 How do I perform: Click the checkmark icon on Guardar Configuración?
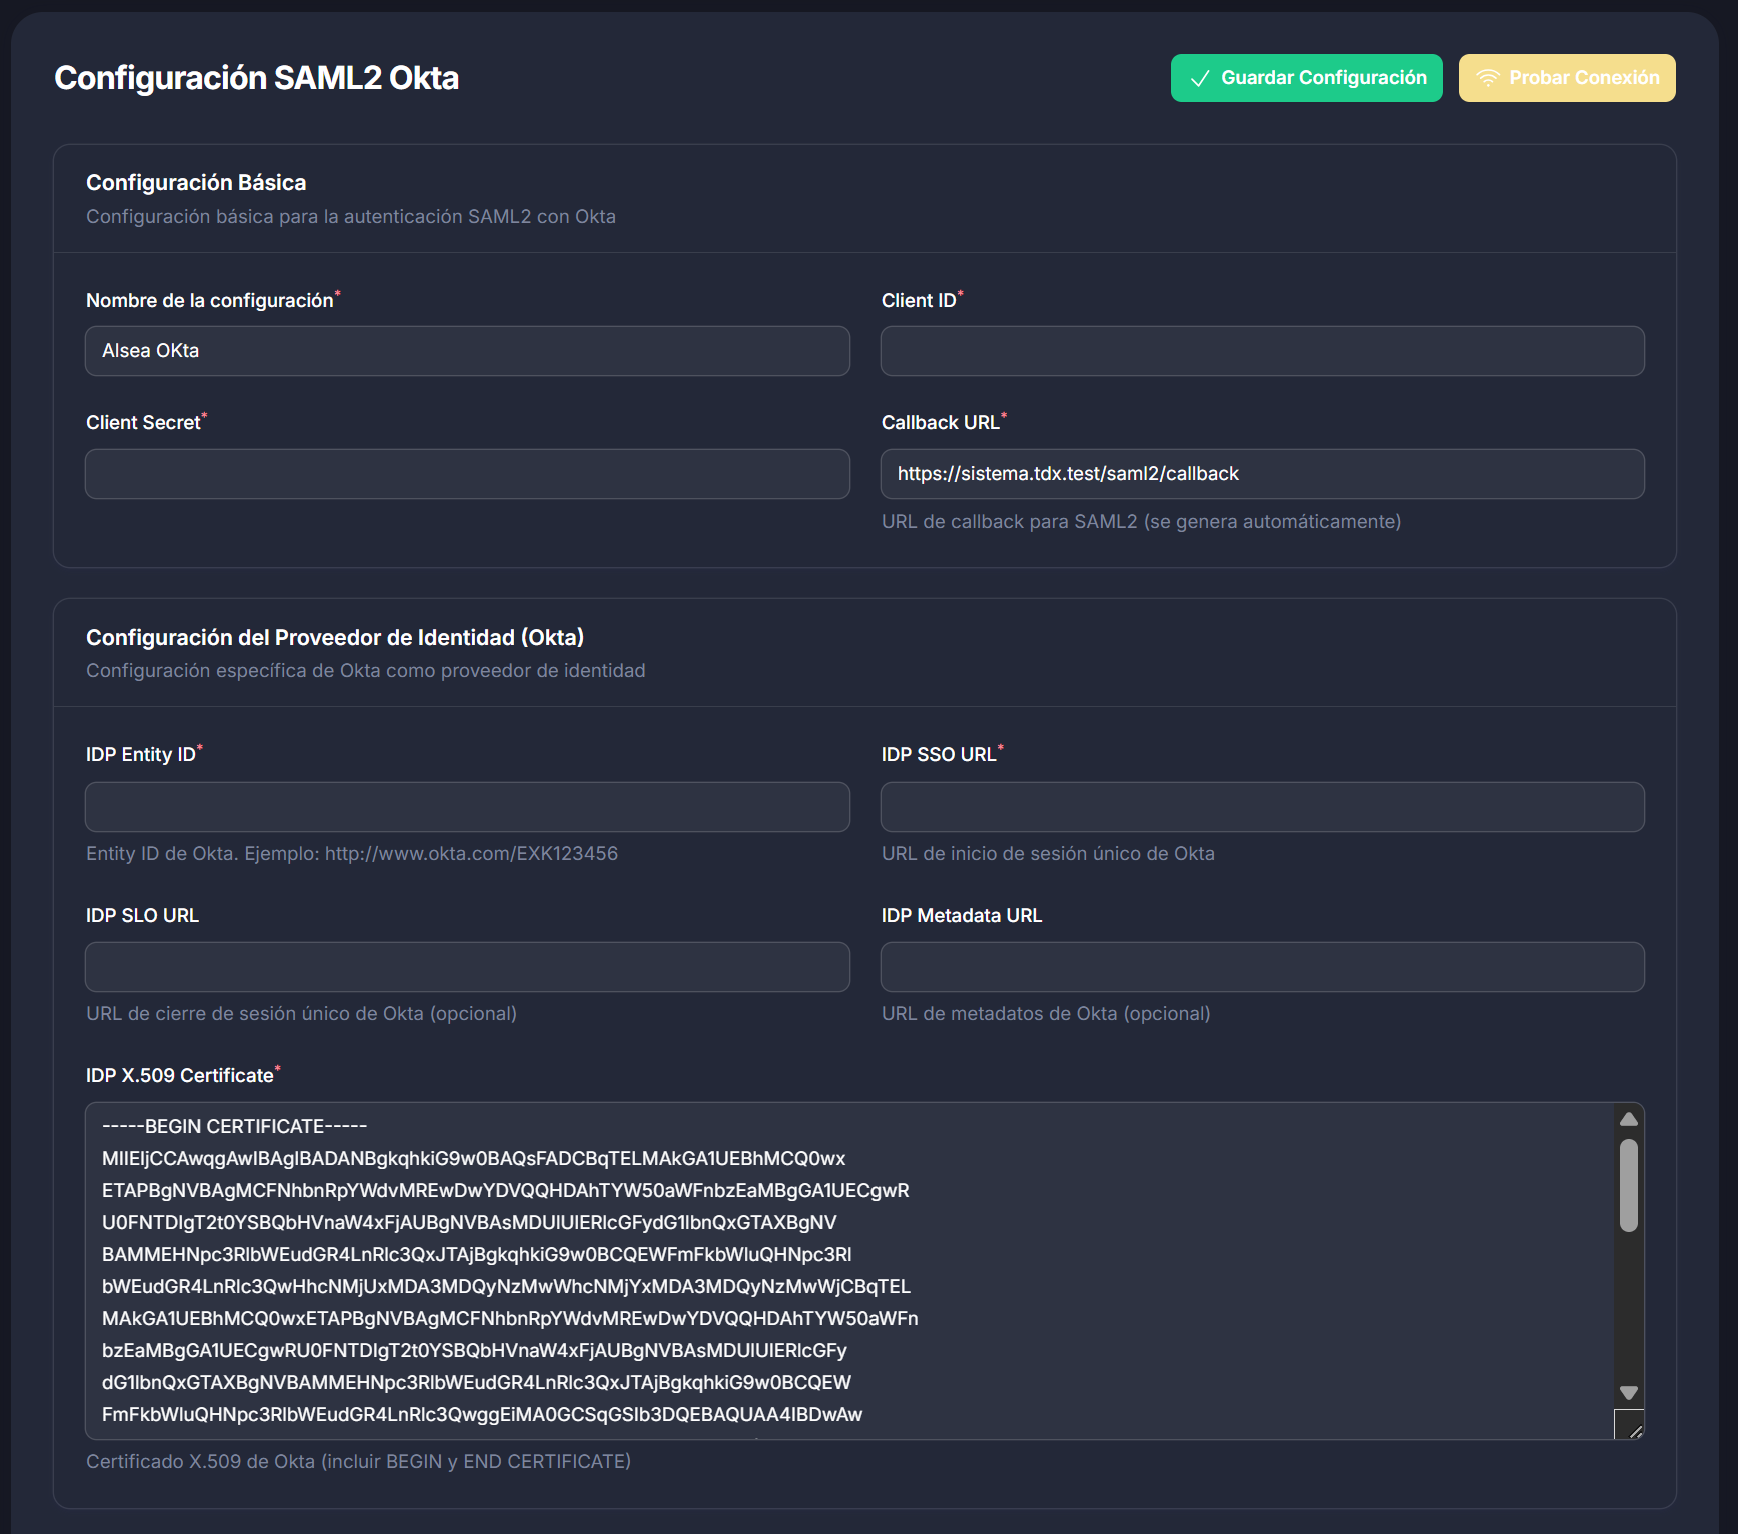[x=1200, y=77]
